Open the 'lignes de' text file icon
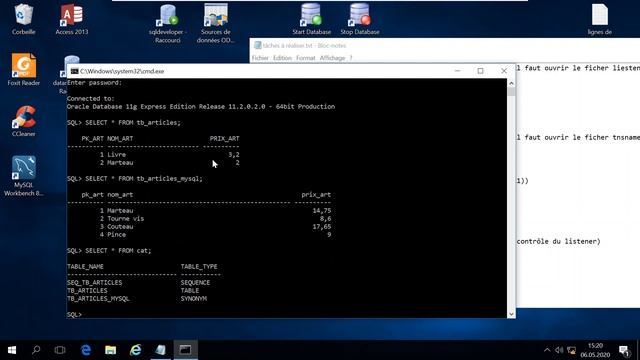This screenshot has width=640, height=360. 600,20
